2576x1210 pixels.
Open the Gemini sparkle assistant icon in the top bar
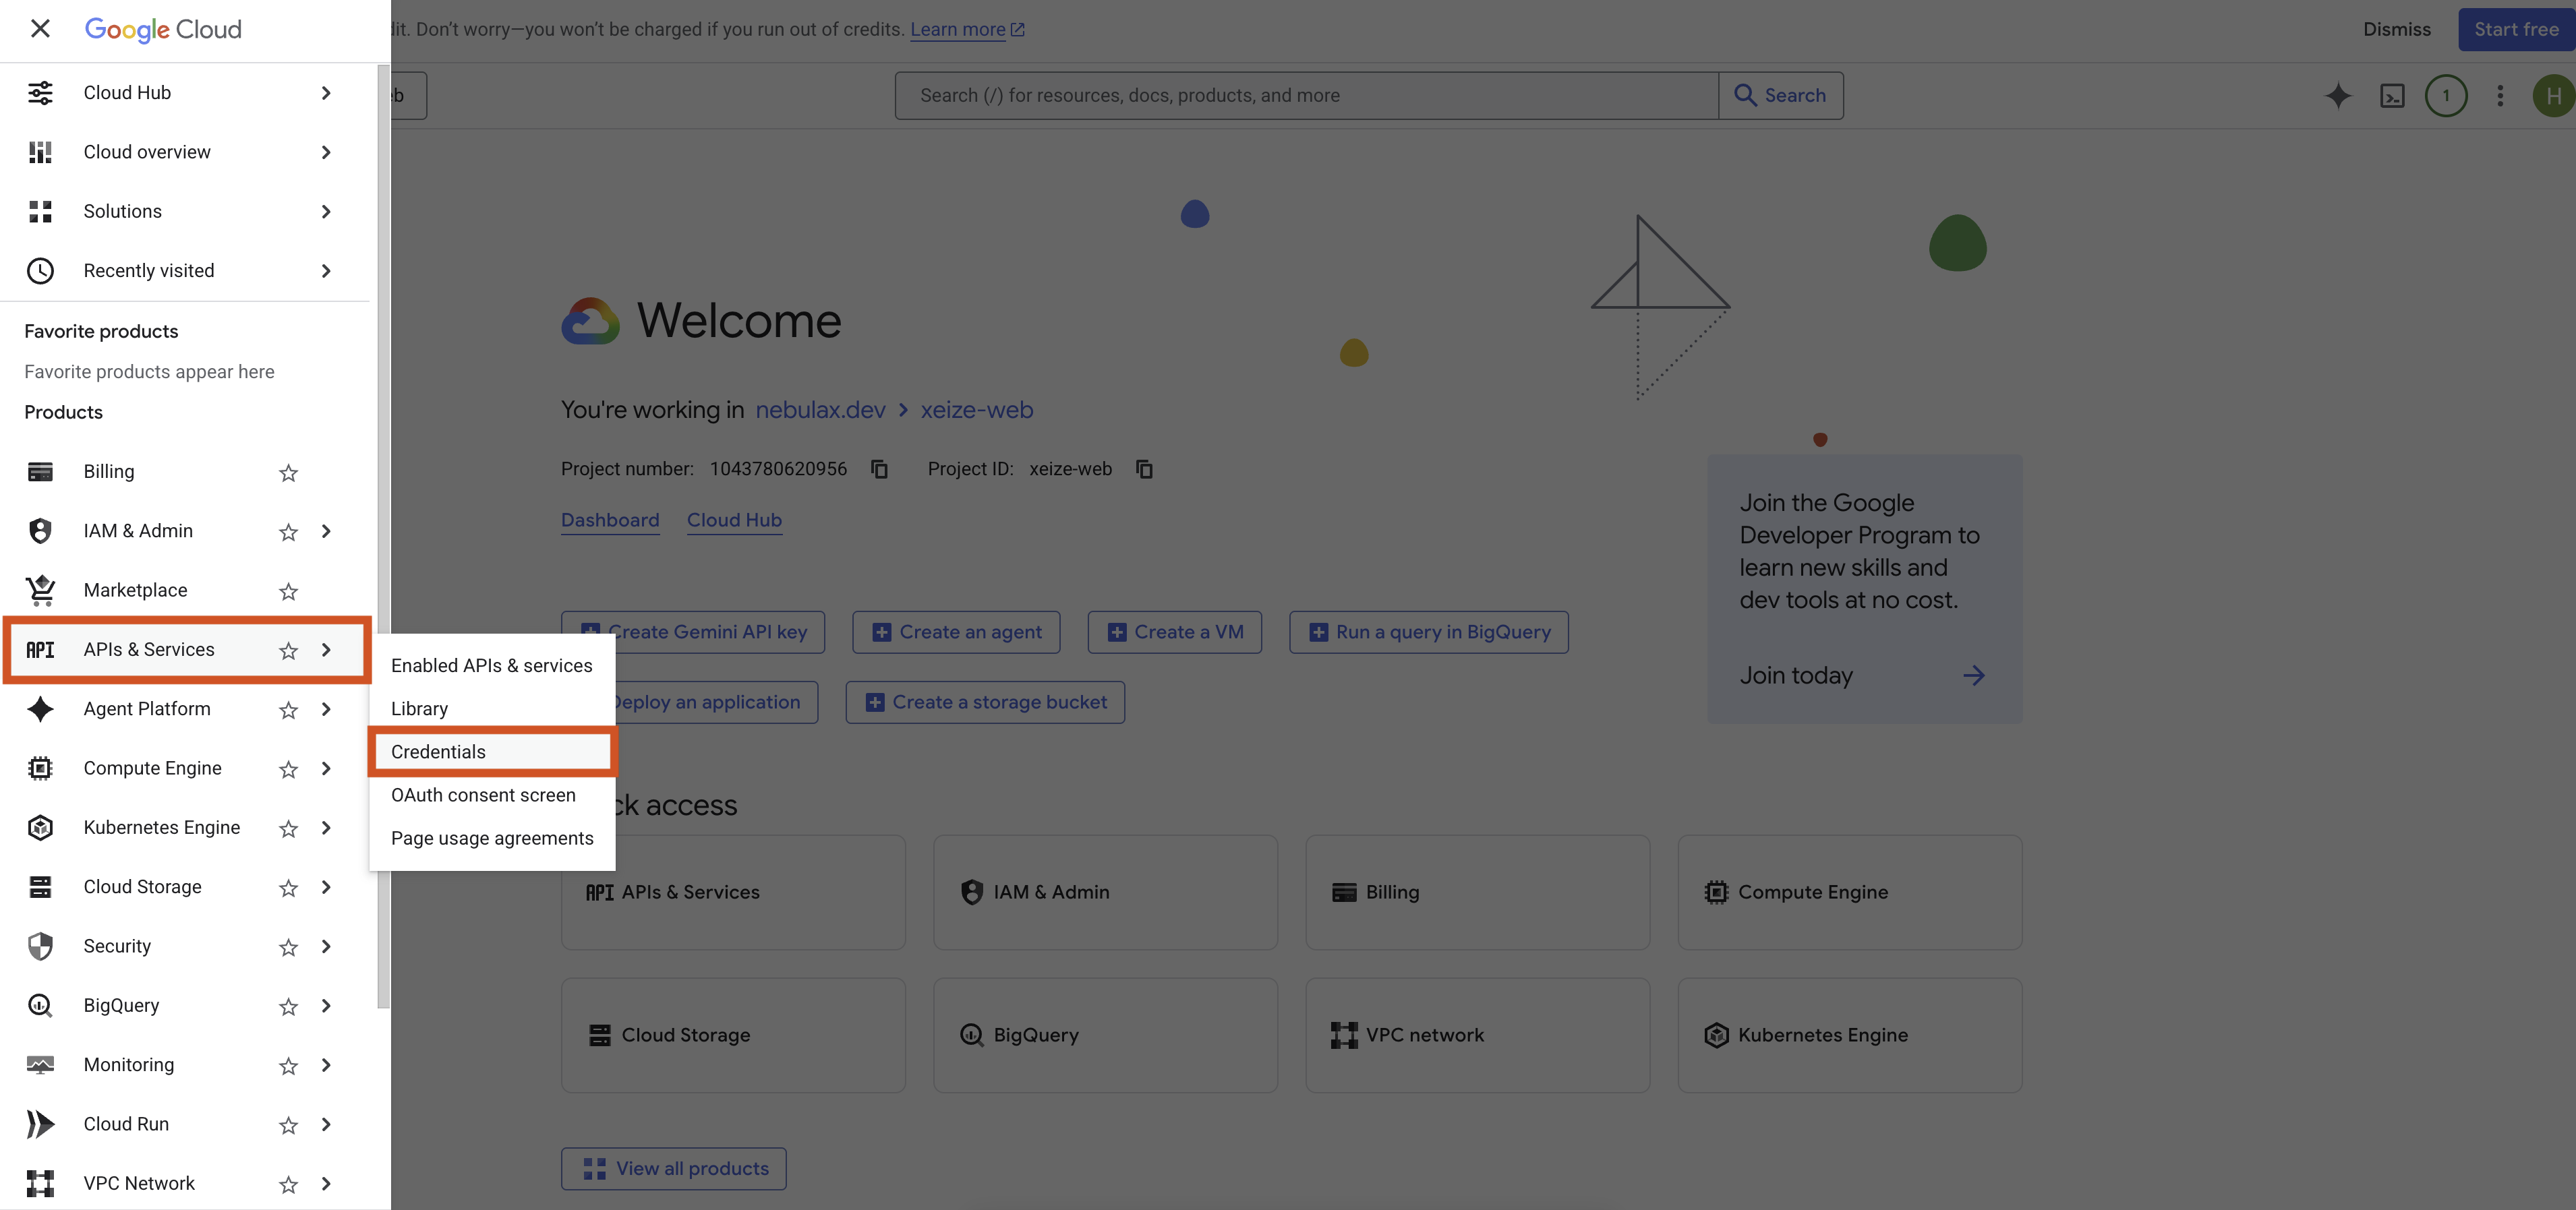(x=2338, y=96)
